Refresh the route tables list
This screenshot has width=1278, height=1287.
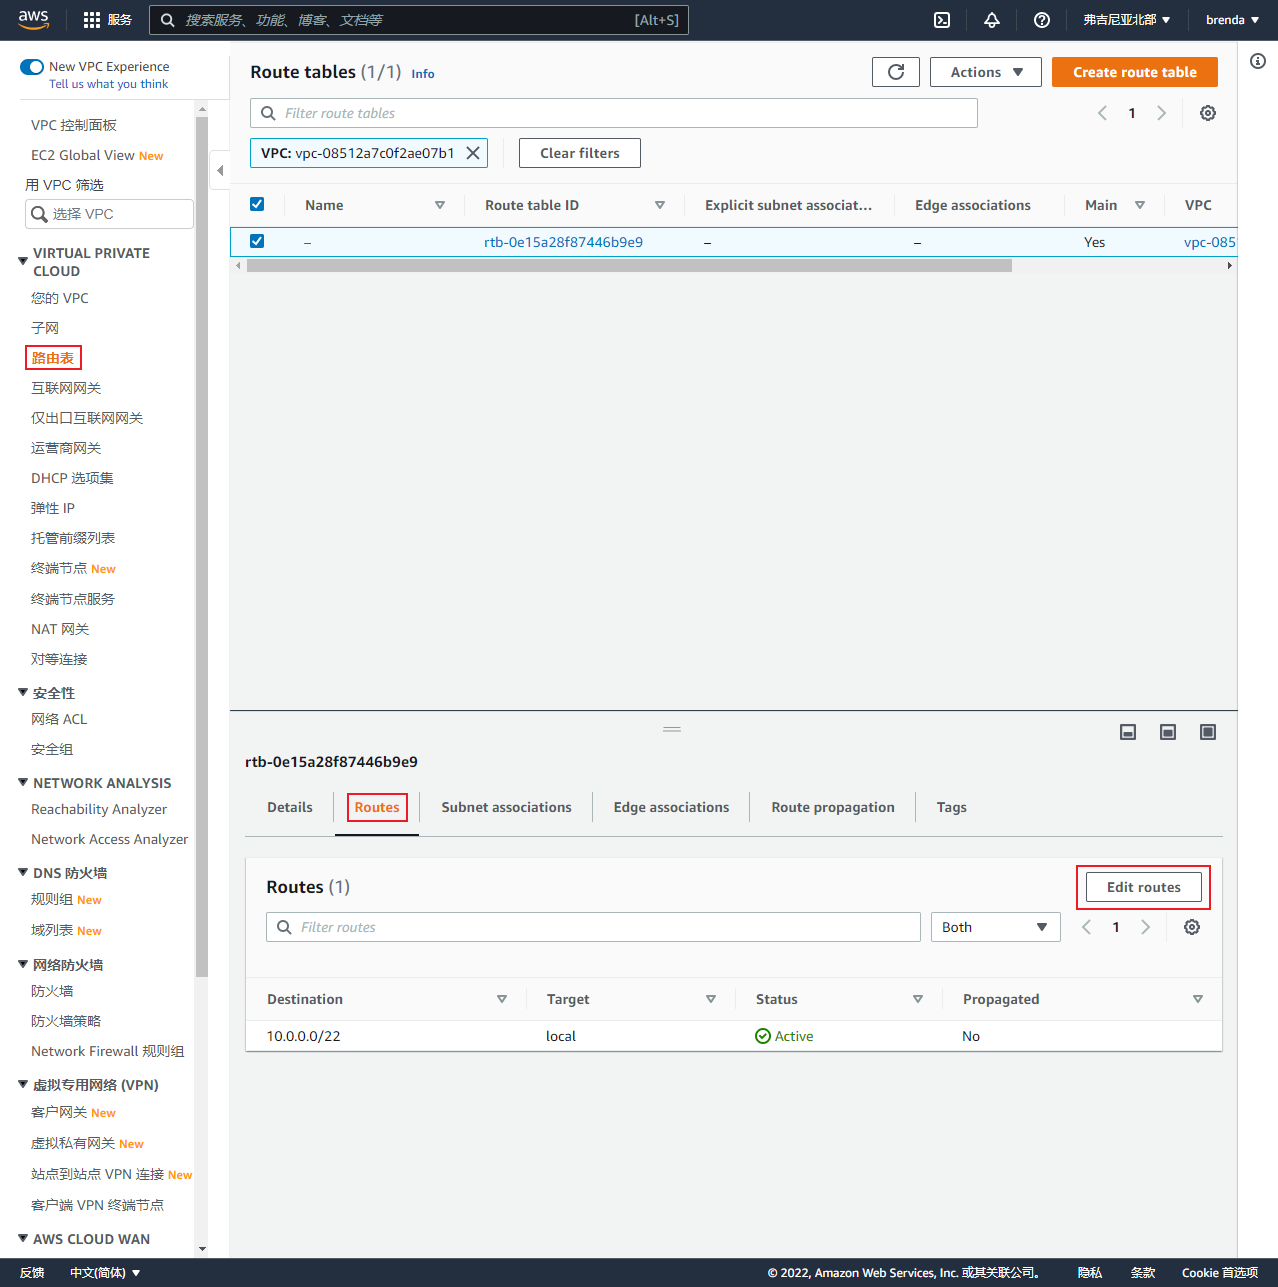pyautogui.click(x=896, y=72)
